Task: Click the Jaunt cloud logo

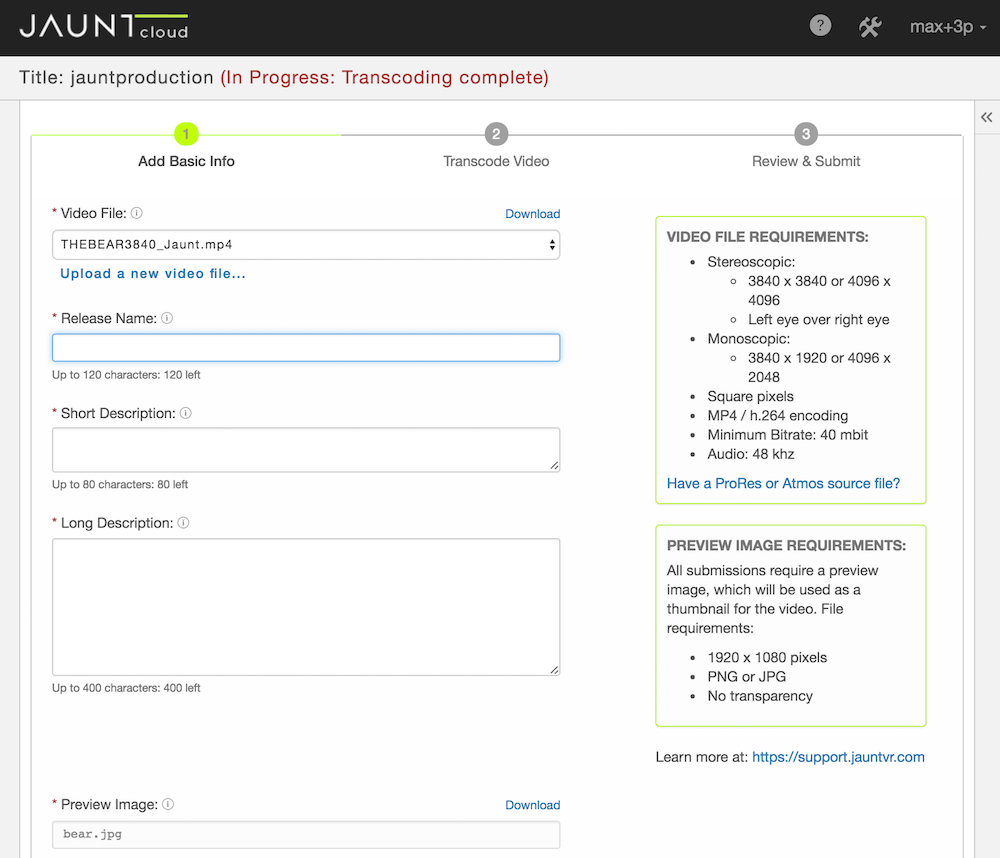Action: 104,27
